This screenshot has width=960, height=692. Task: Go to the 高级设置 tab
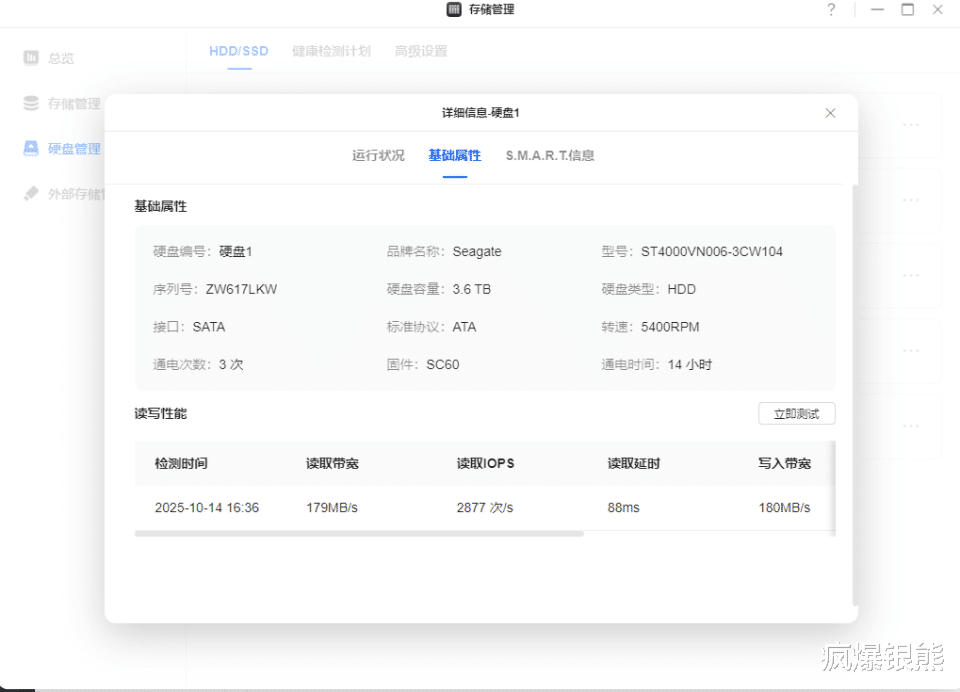[420, 51]
